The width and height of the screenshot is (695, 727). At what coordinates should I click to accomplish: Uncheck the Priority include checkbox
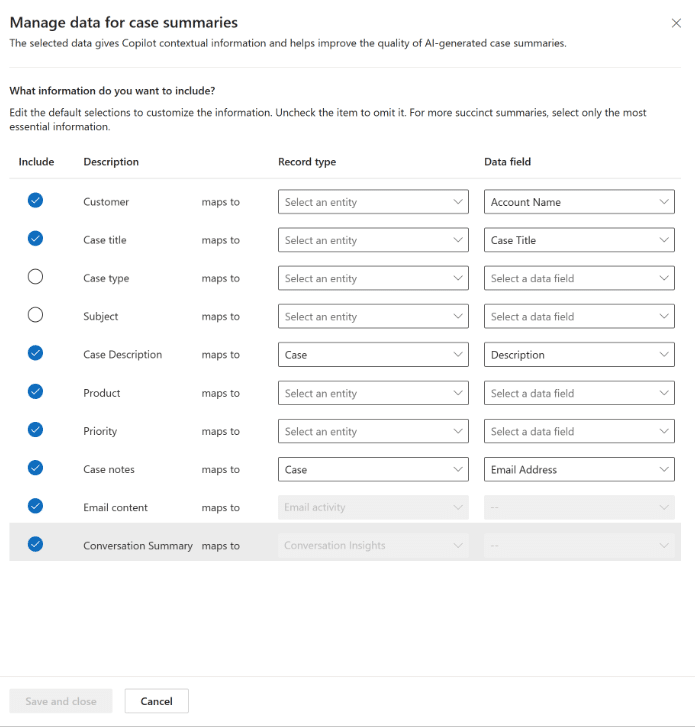pyautogui.click(x=36, y=430)
